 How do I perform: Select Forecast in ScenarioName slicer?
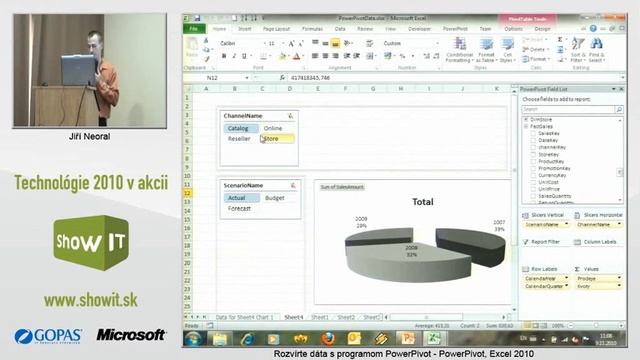(x=241, y=208)
